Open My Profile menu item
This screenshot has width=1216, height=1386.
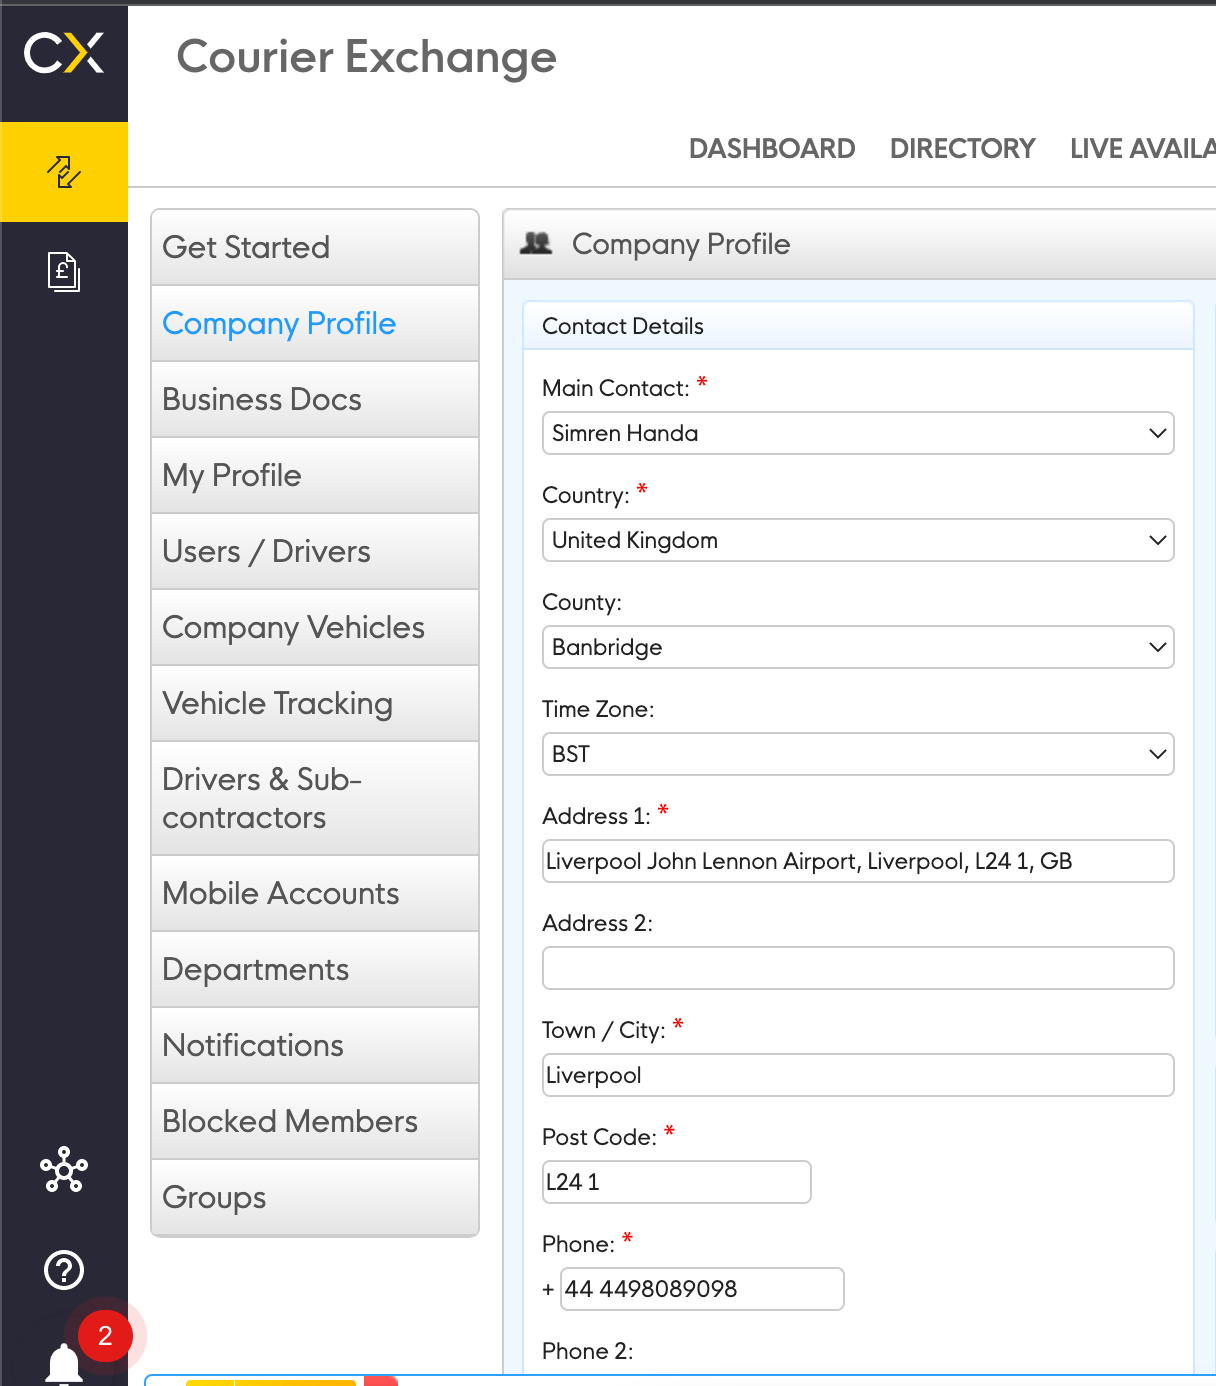(x=315, y=475)
